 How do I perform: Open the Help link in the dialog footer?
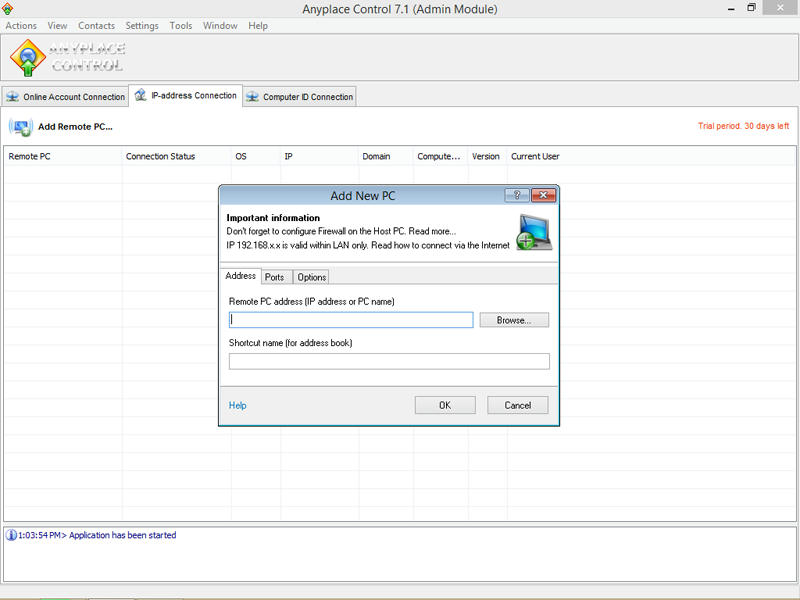tap(237, 405)
